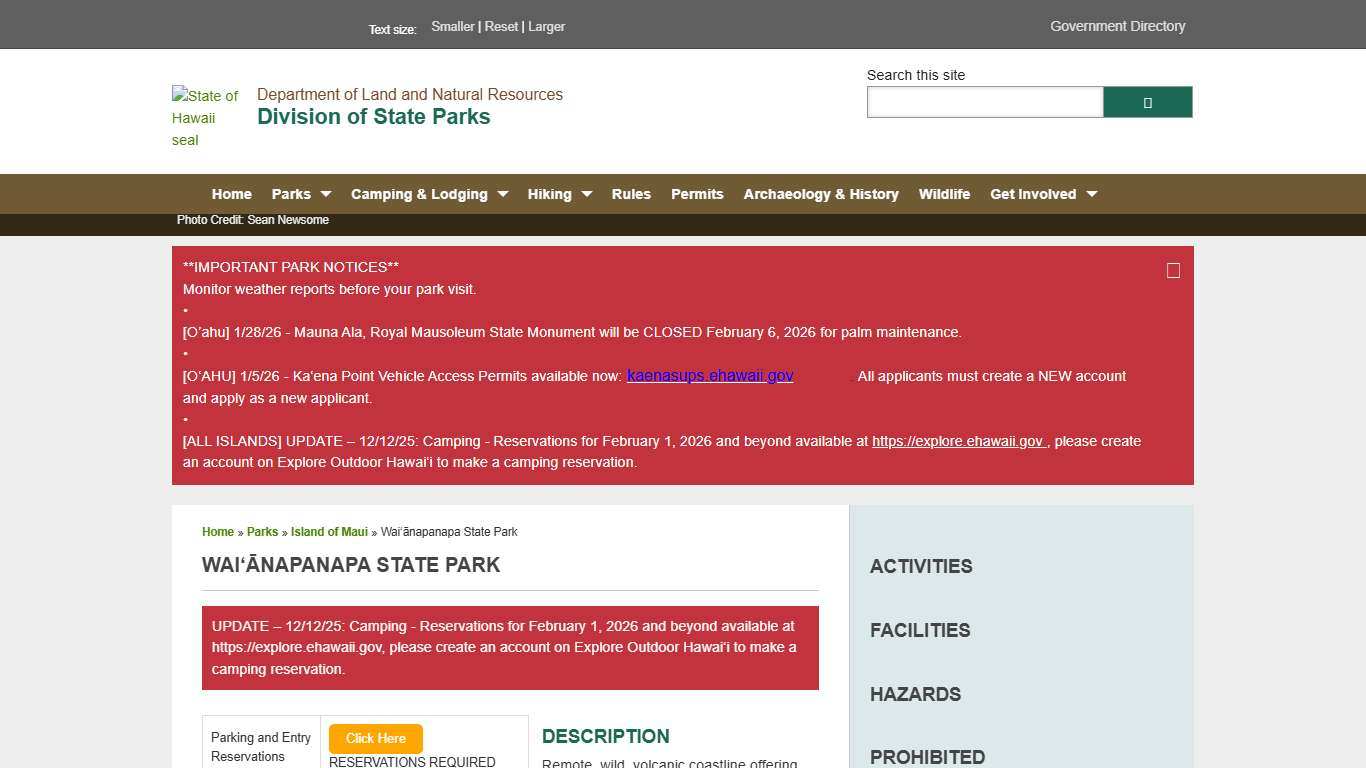
Task: Click inside the site search field
Action: (984, 101)
